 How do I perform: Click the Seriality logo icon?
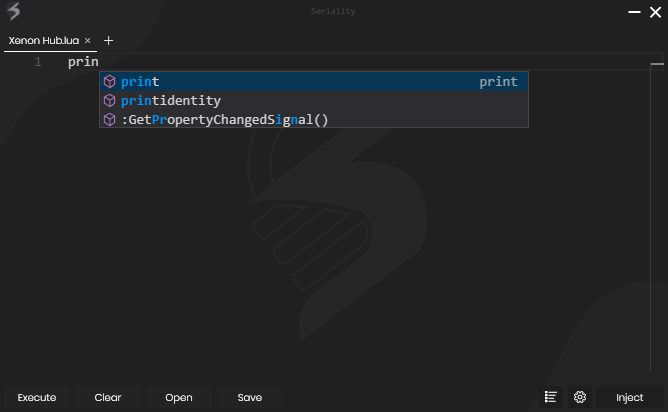pos(14,12)
